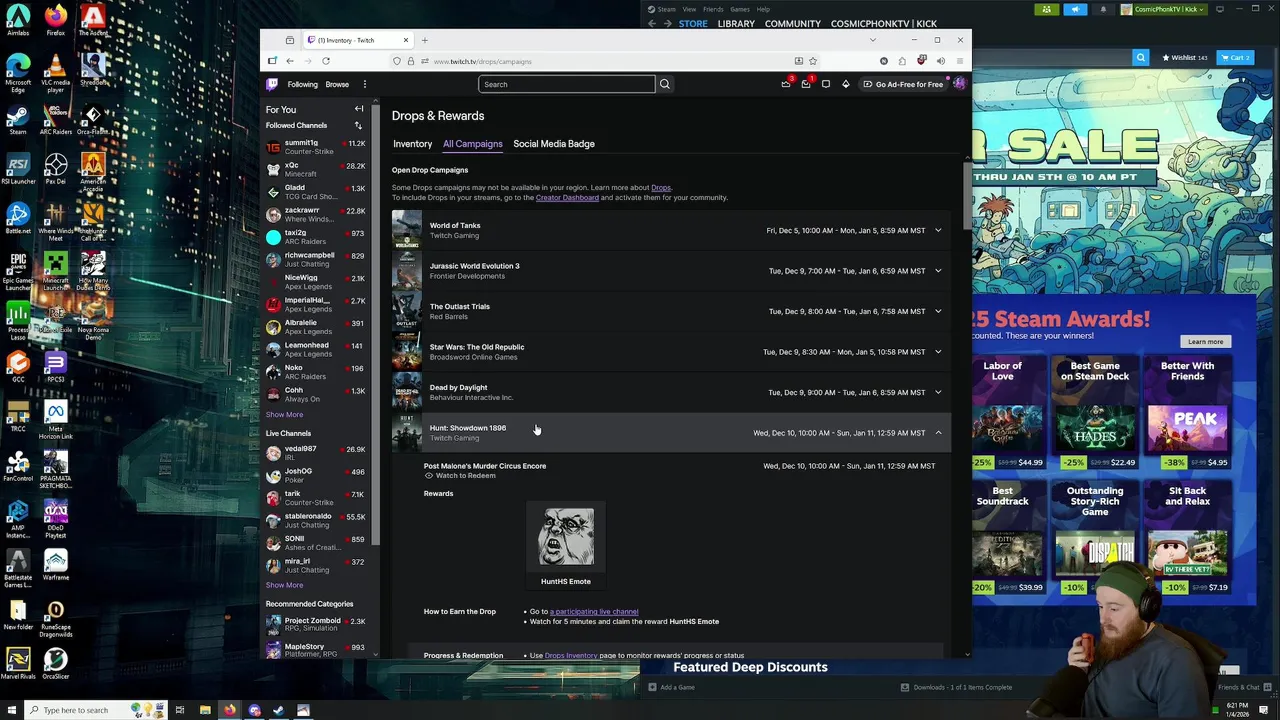
Task: Open Battle.net desktop shortcut
Action: 18,218
